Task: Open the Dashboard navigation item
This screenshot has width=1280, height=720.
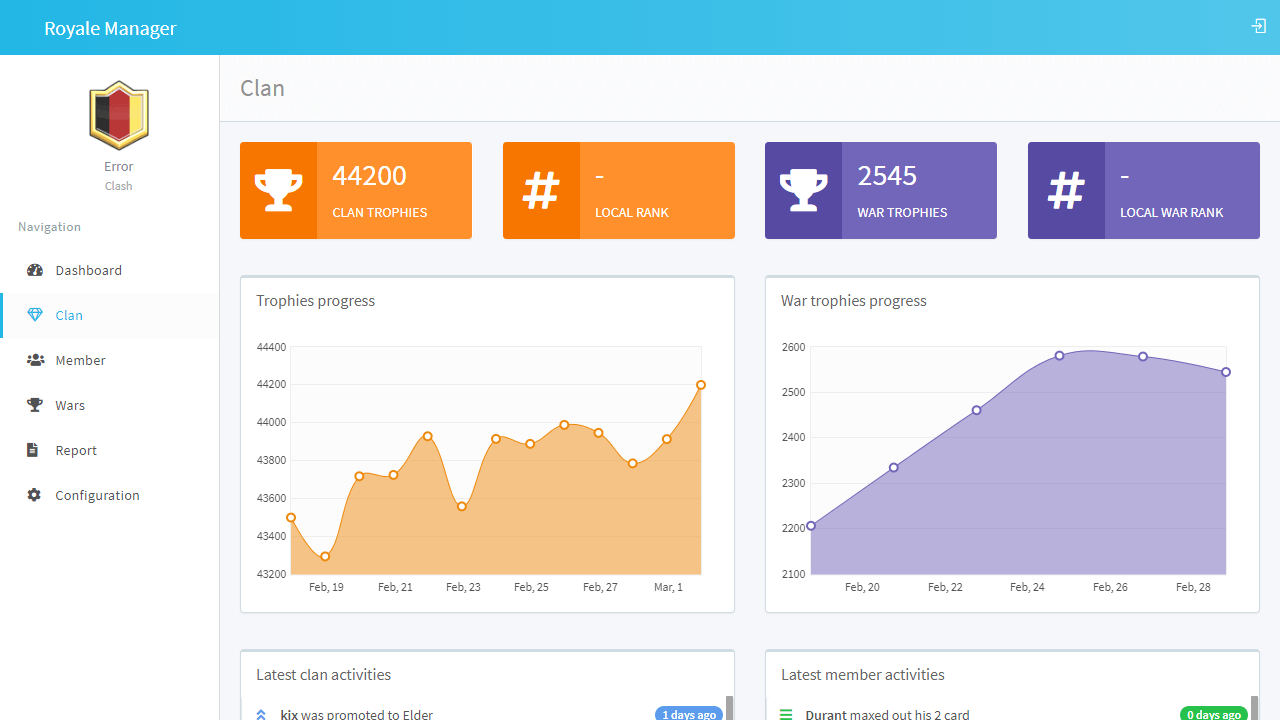Action: 88,270
